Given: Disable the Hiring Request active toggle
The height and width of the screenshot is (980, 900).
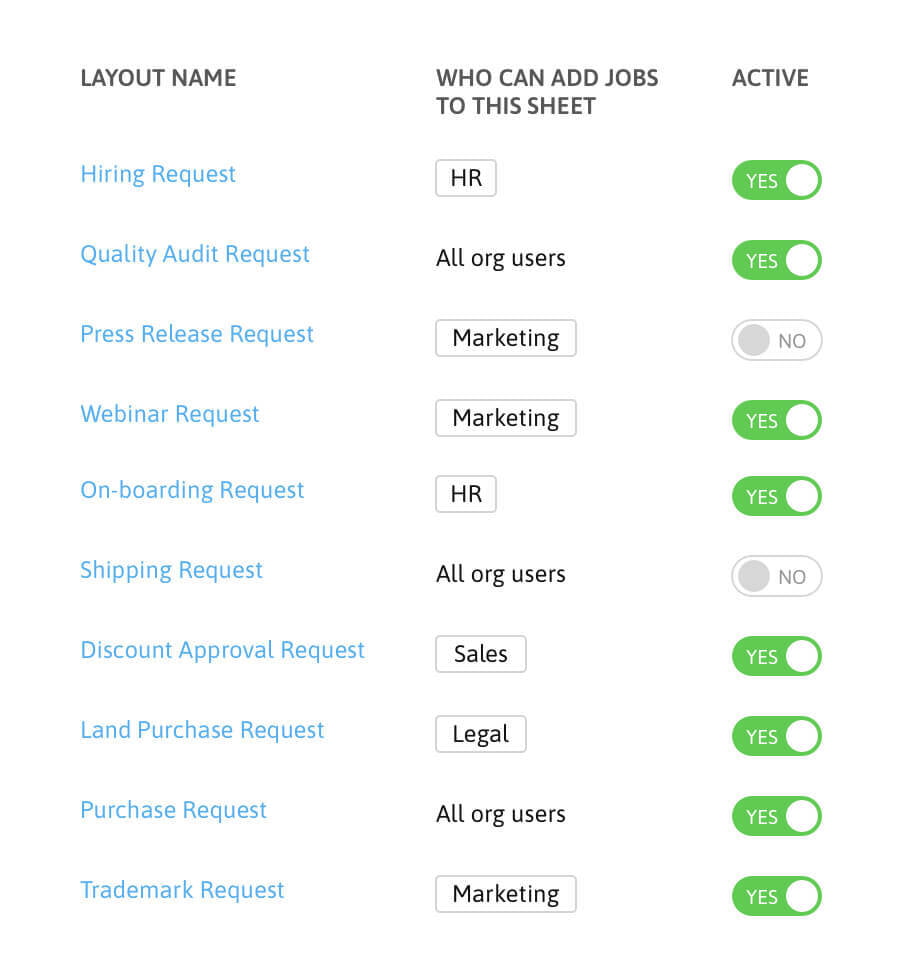Looking at the screenshot, I should coord(776,181).
